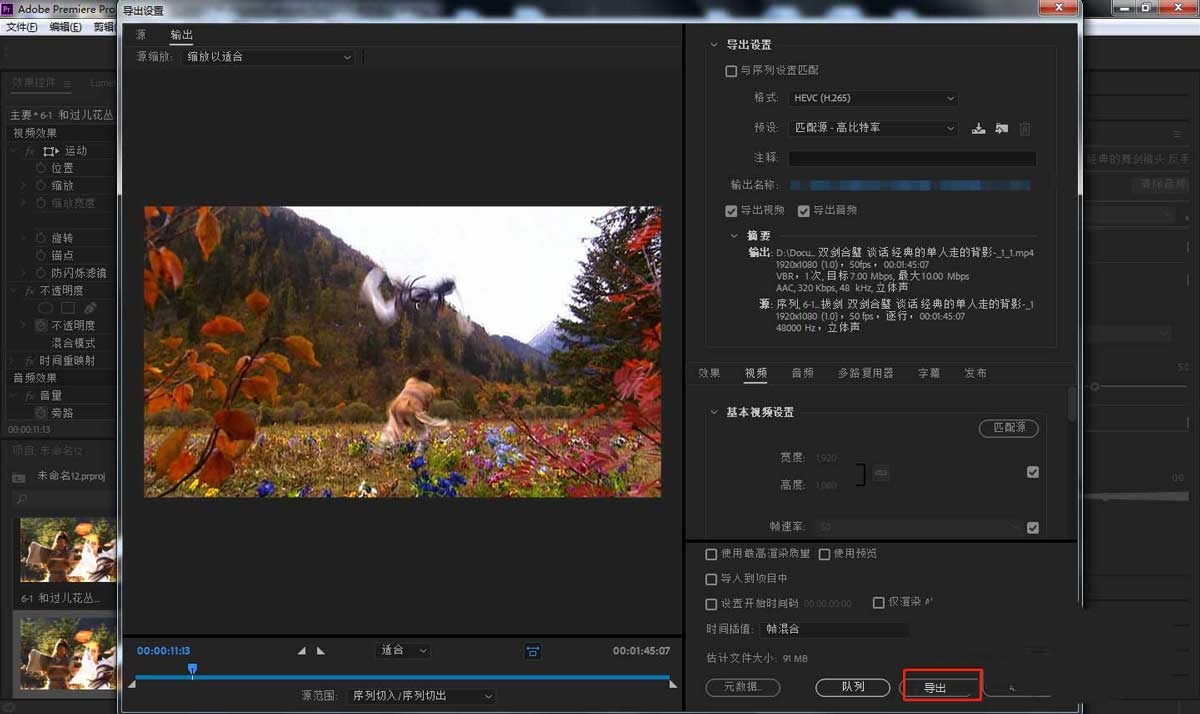Switch to the 音频 settings tab

click(x=803, y=372)
